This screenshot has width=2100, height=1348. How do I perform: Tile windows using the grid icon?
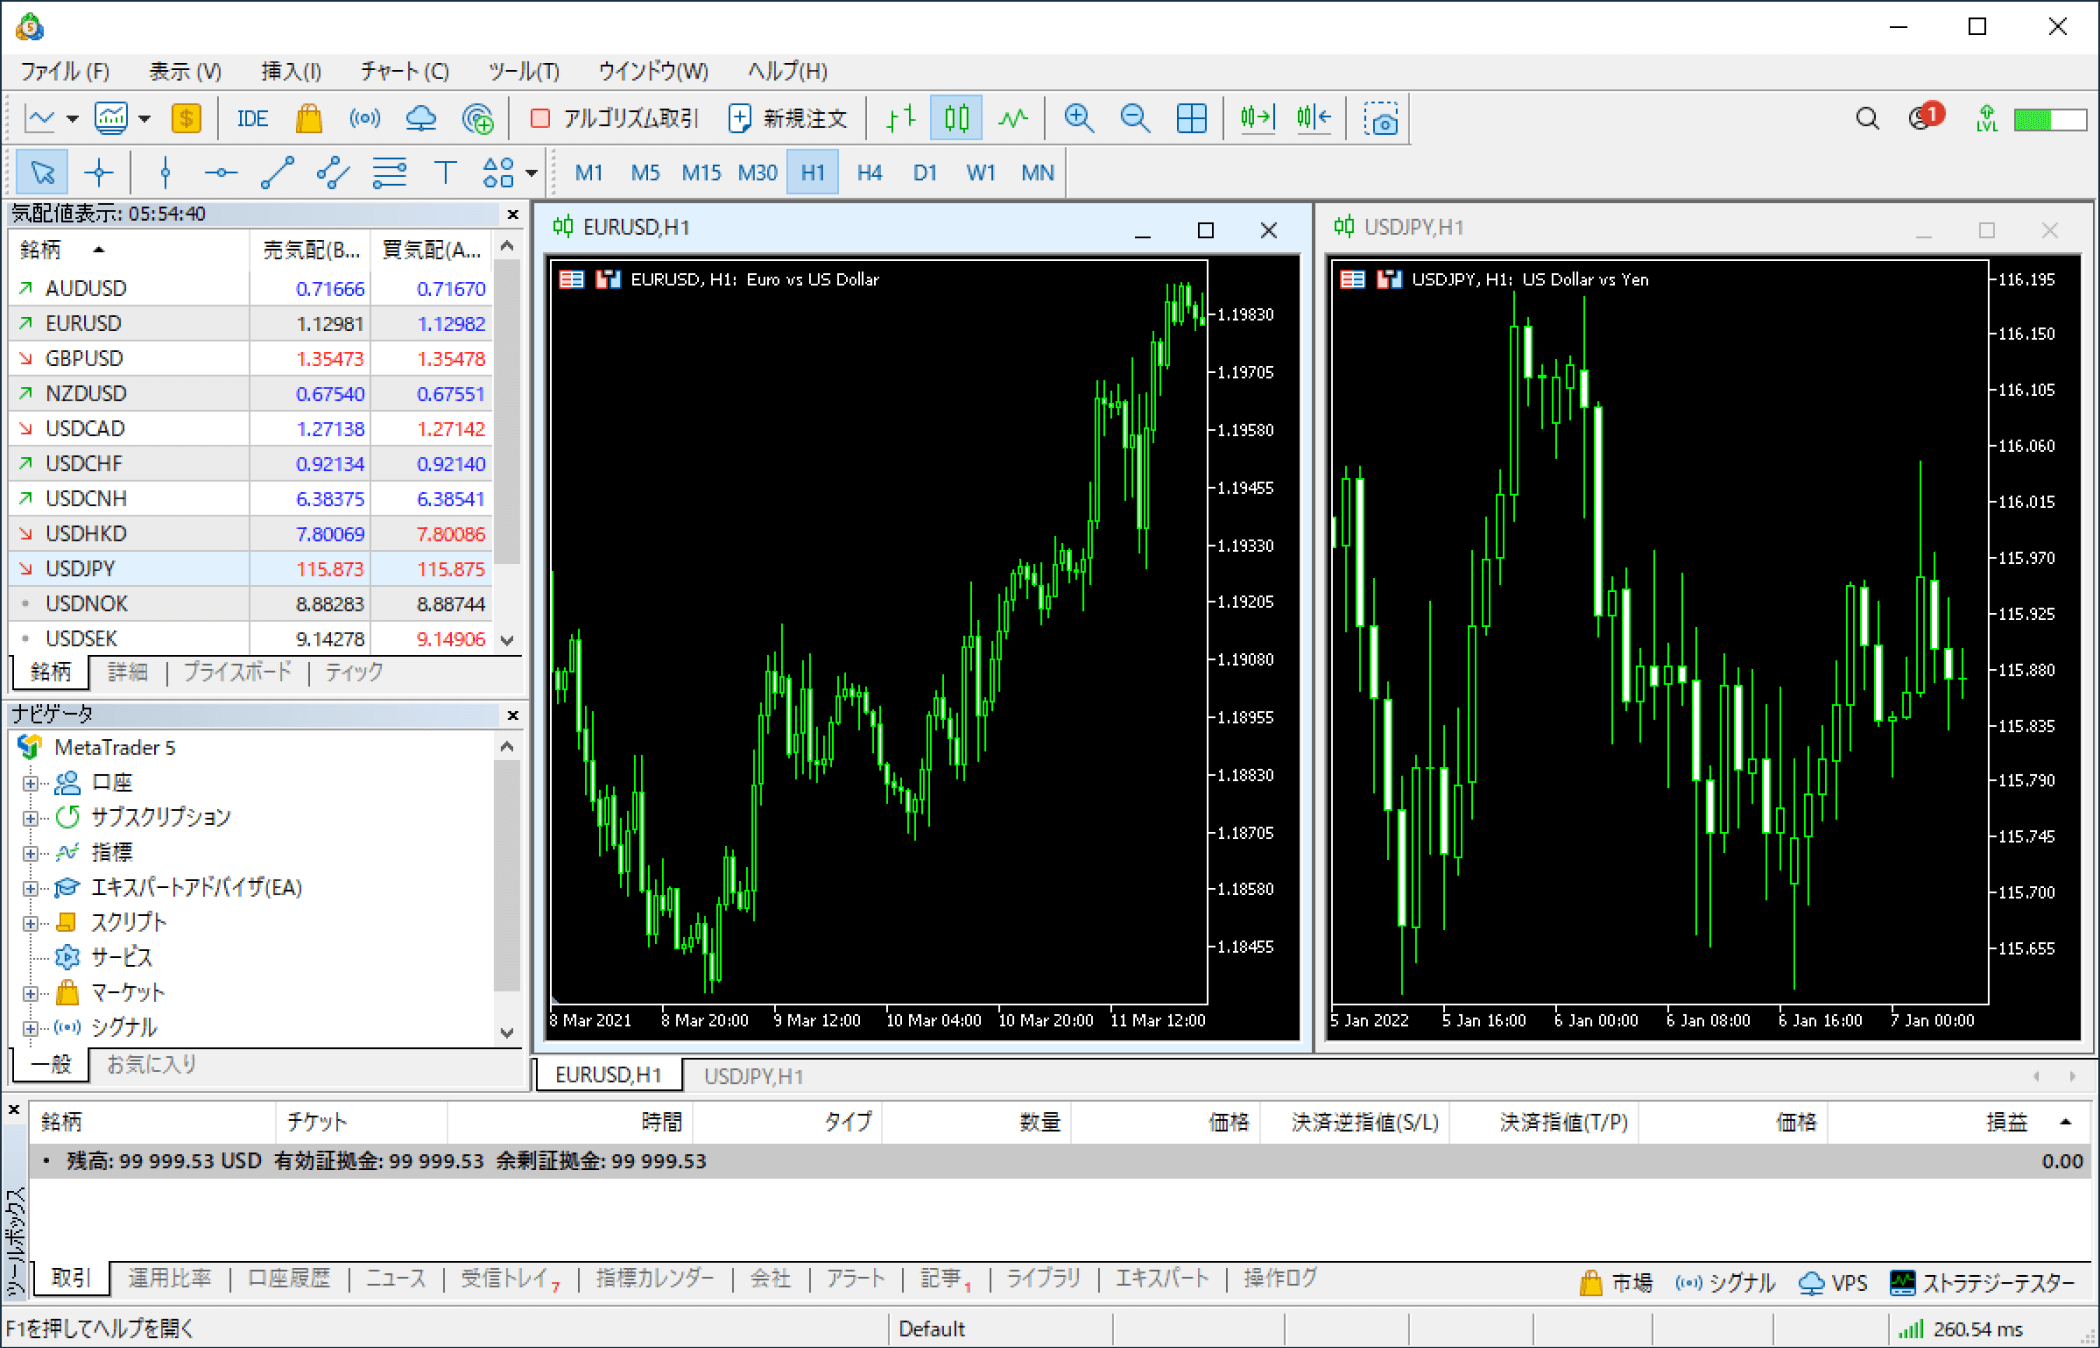(1191, 119)
